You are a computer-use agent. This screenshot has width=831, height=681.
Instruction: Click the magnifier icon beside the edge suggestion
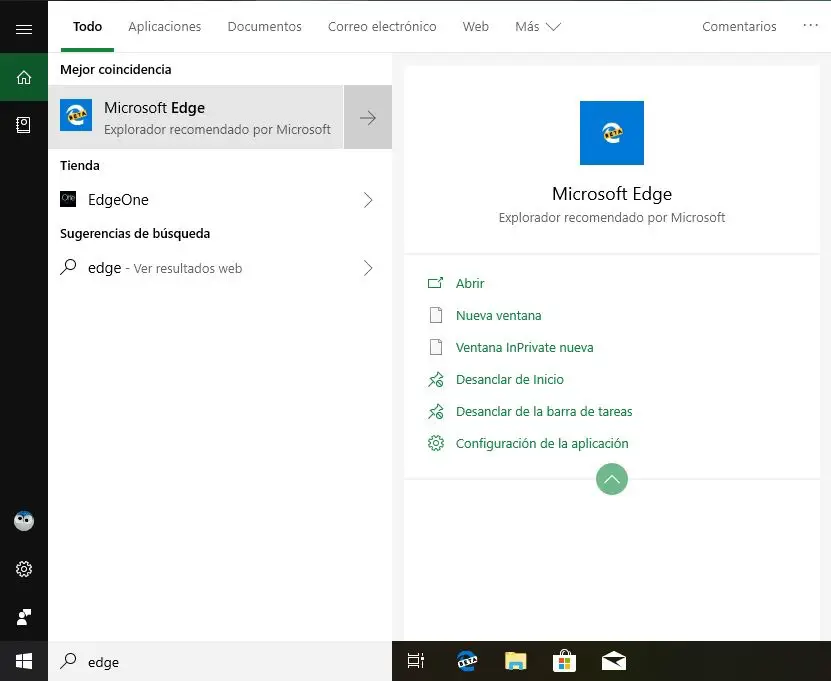[68, 267]
